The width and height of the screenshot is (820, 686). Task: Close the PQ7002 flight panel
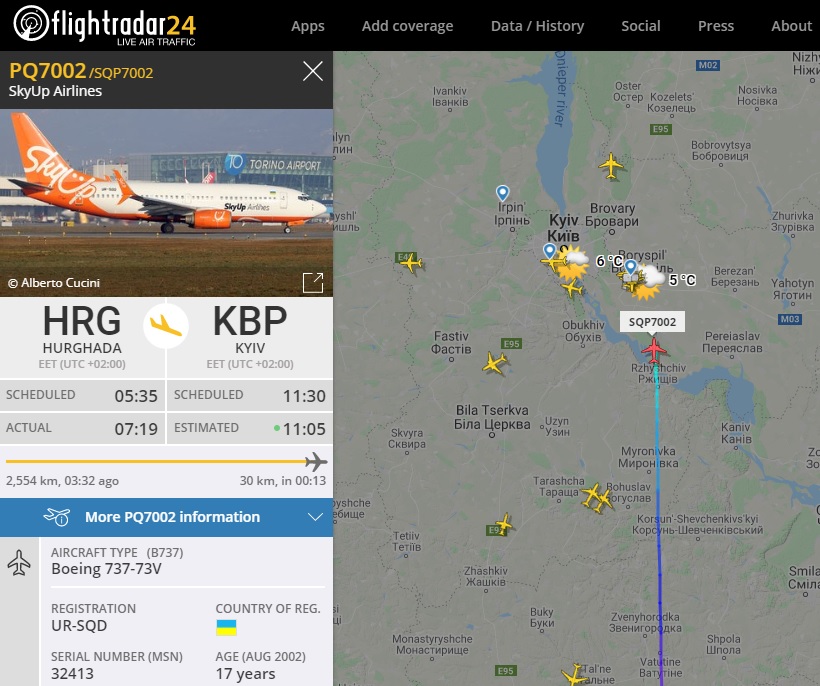pyautogui.click(x=313, y=71)
